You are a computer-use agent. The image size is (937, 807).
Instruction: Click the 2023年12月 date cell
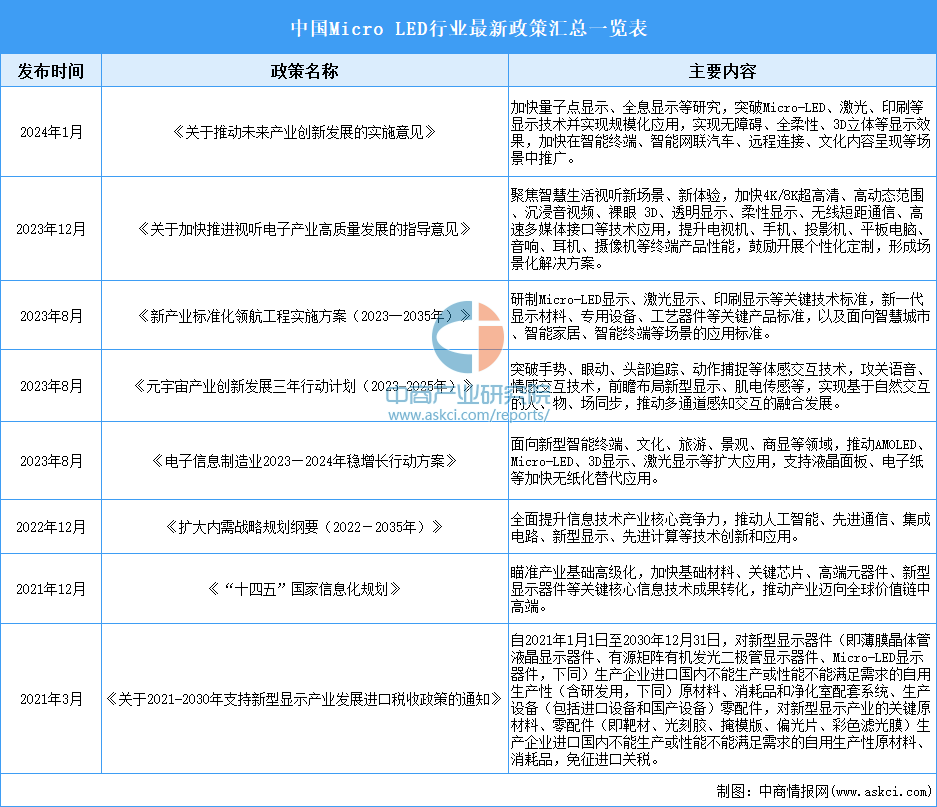pos(51,229)
